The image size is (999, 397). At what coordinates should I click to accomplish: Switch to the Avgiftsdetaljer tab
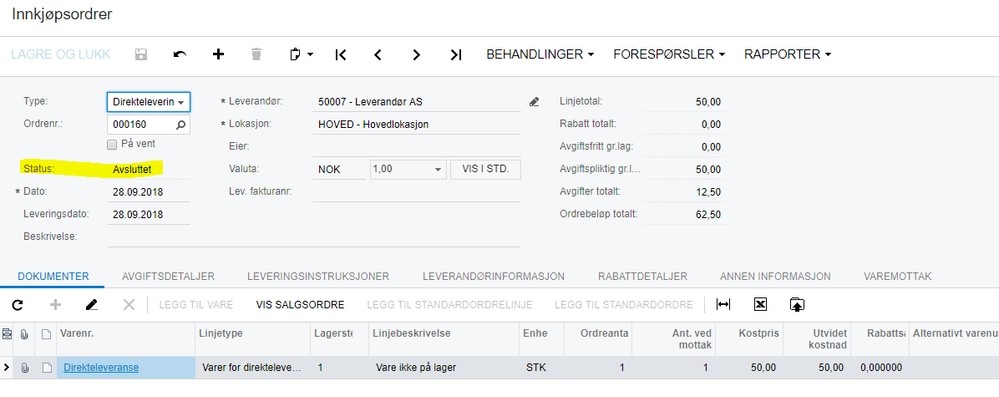[x=168, y=276]
